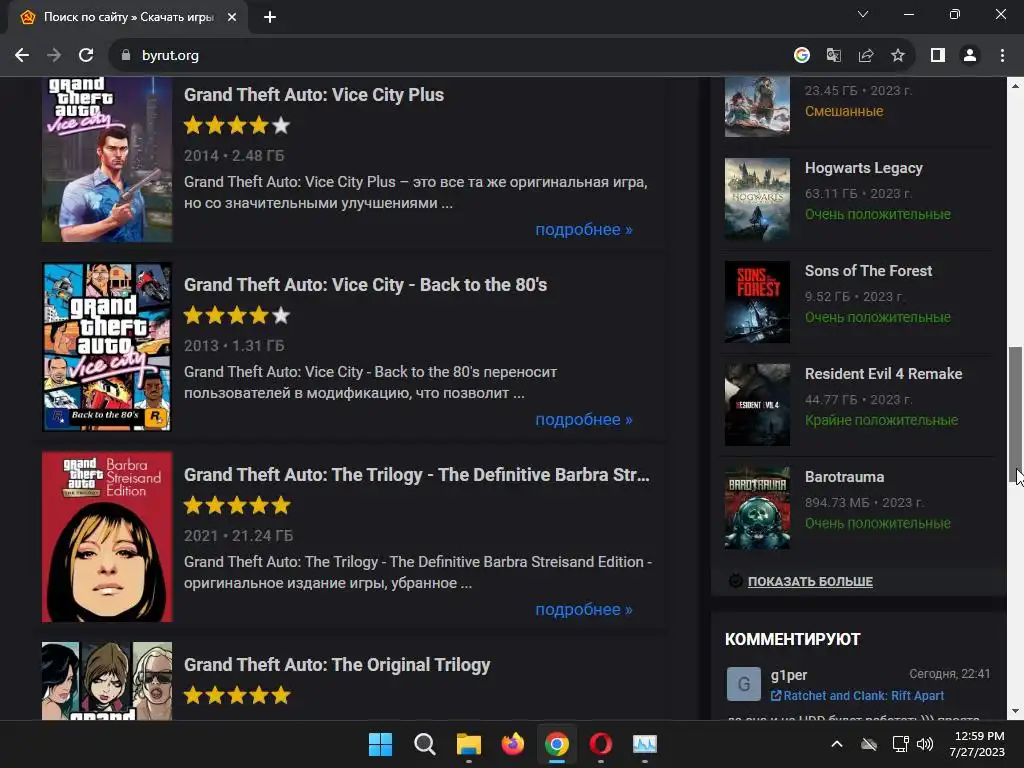Open the browser side panel
The height and width of the screenshot is (768, 1024).
coord(938,56)
